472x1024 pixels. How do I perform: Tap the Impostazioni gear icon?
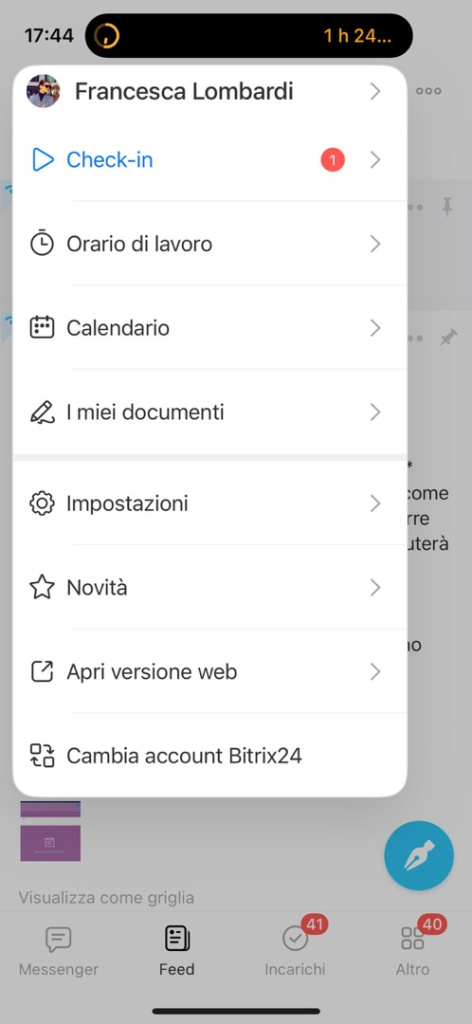pyautogui.click(x=42, y=504)
